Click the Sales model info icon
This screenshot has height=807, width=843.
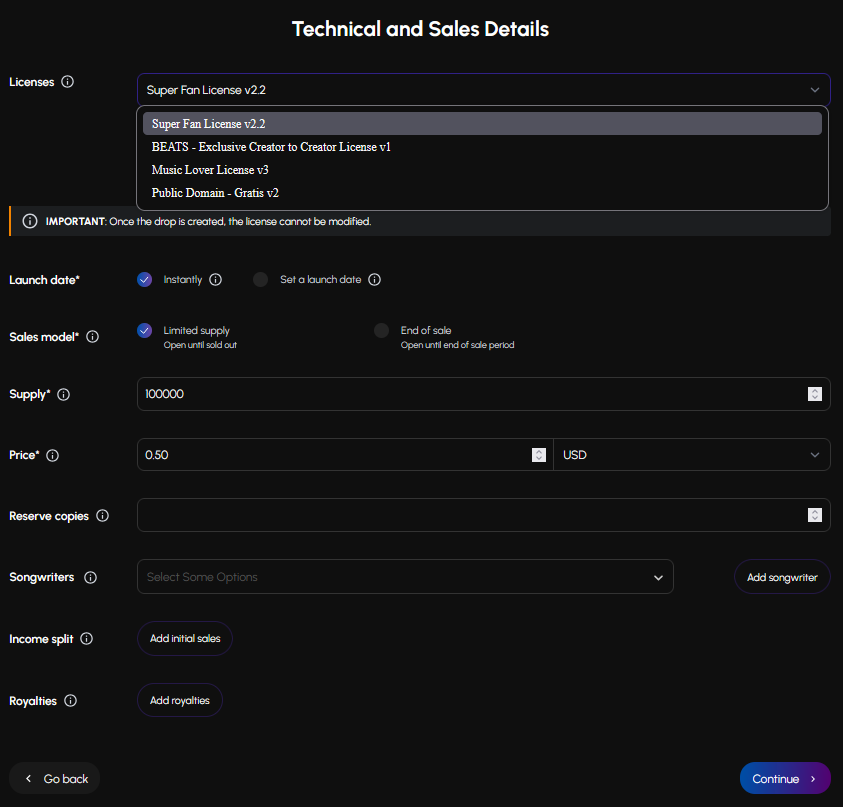click(x=93, y=337)
